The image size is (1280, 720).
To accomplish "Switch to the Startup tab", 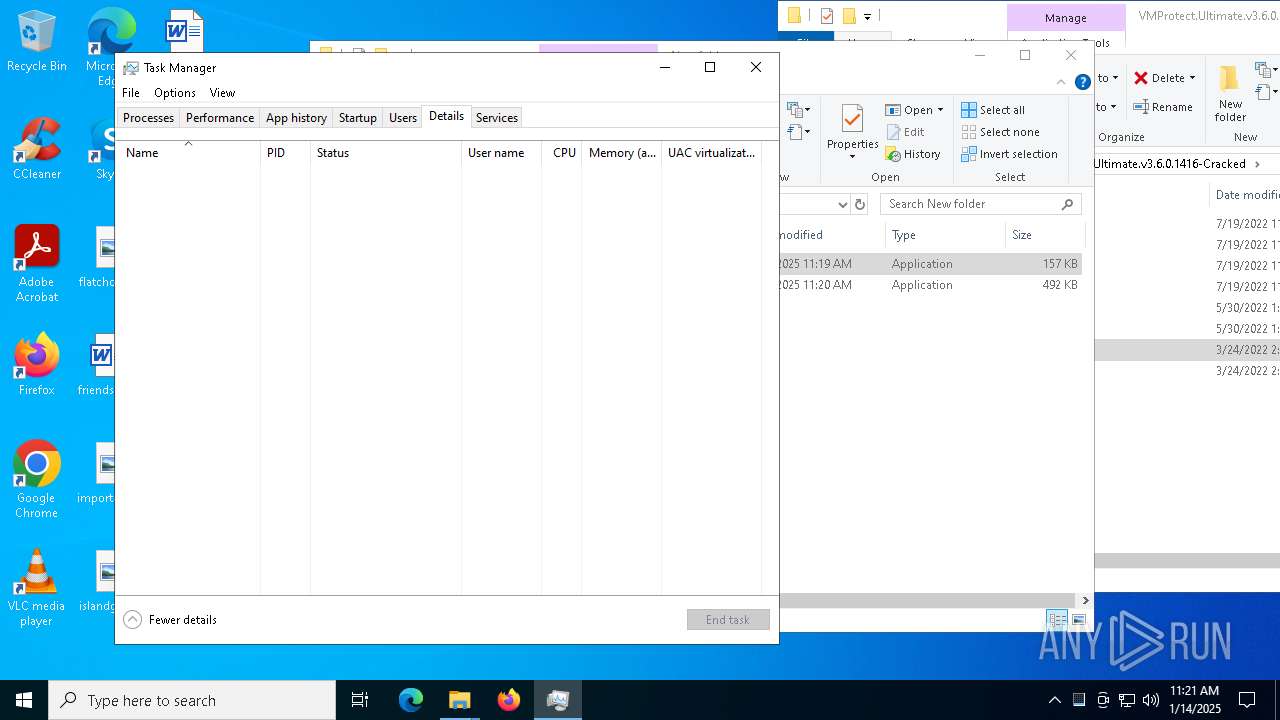I will tap(357, 118).
